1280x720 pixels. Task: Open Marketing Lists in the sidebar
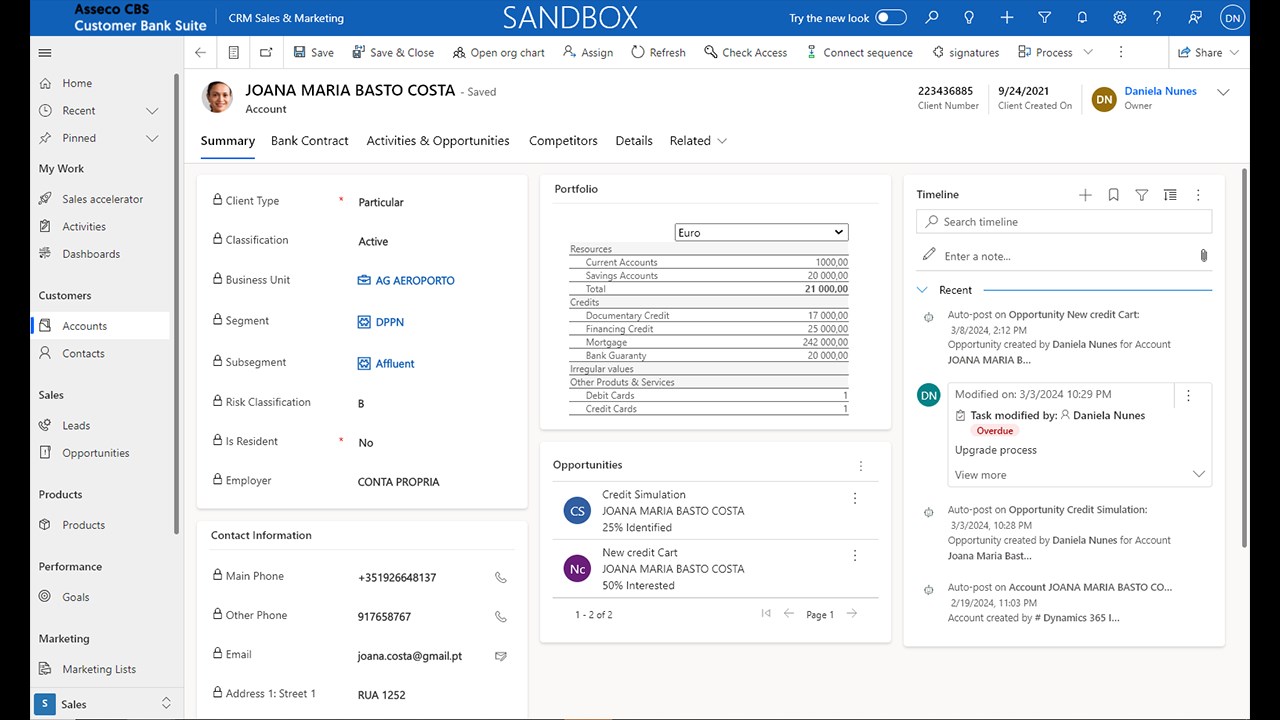(x=100, y=669)
